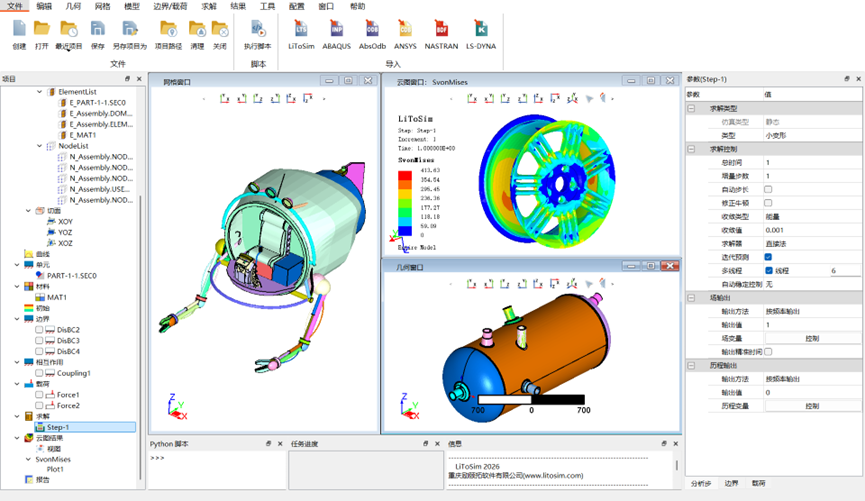Open the 项目路径 project path icon
This screenshot has height=501, width=865.
(168, 29)
